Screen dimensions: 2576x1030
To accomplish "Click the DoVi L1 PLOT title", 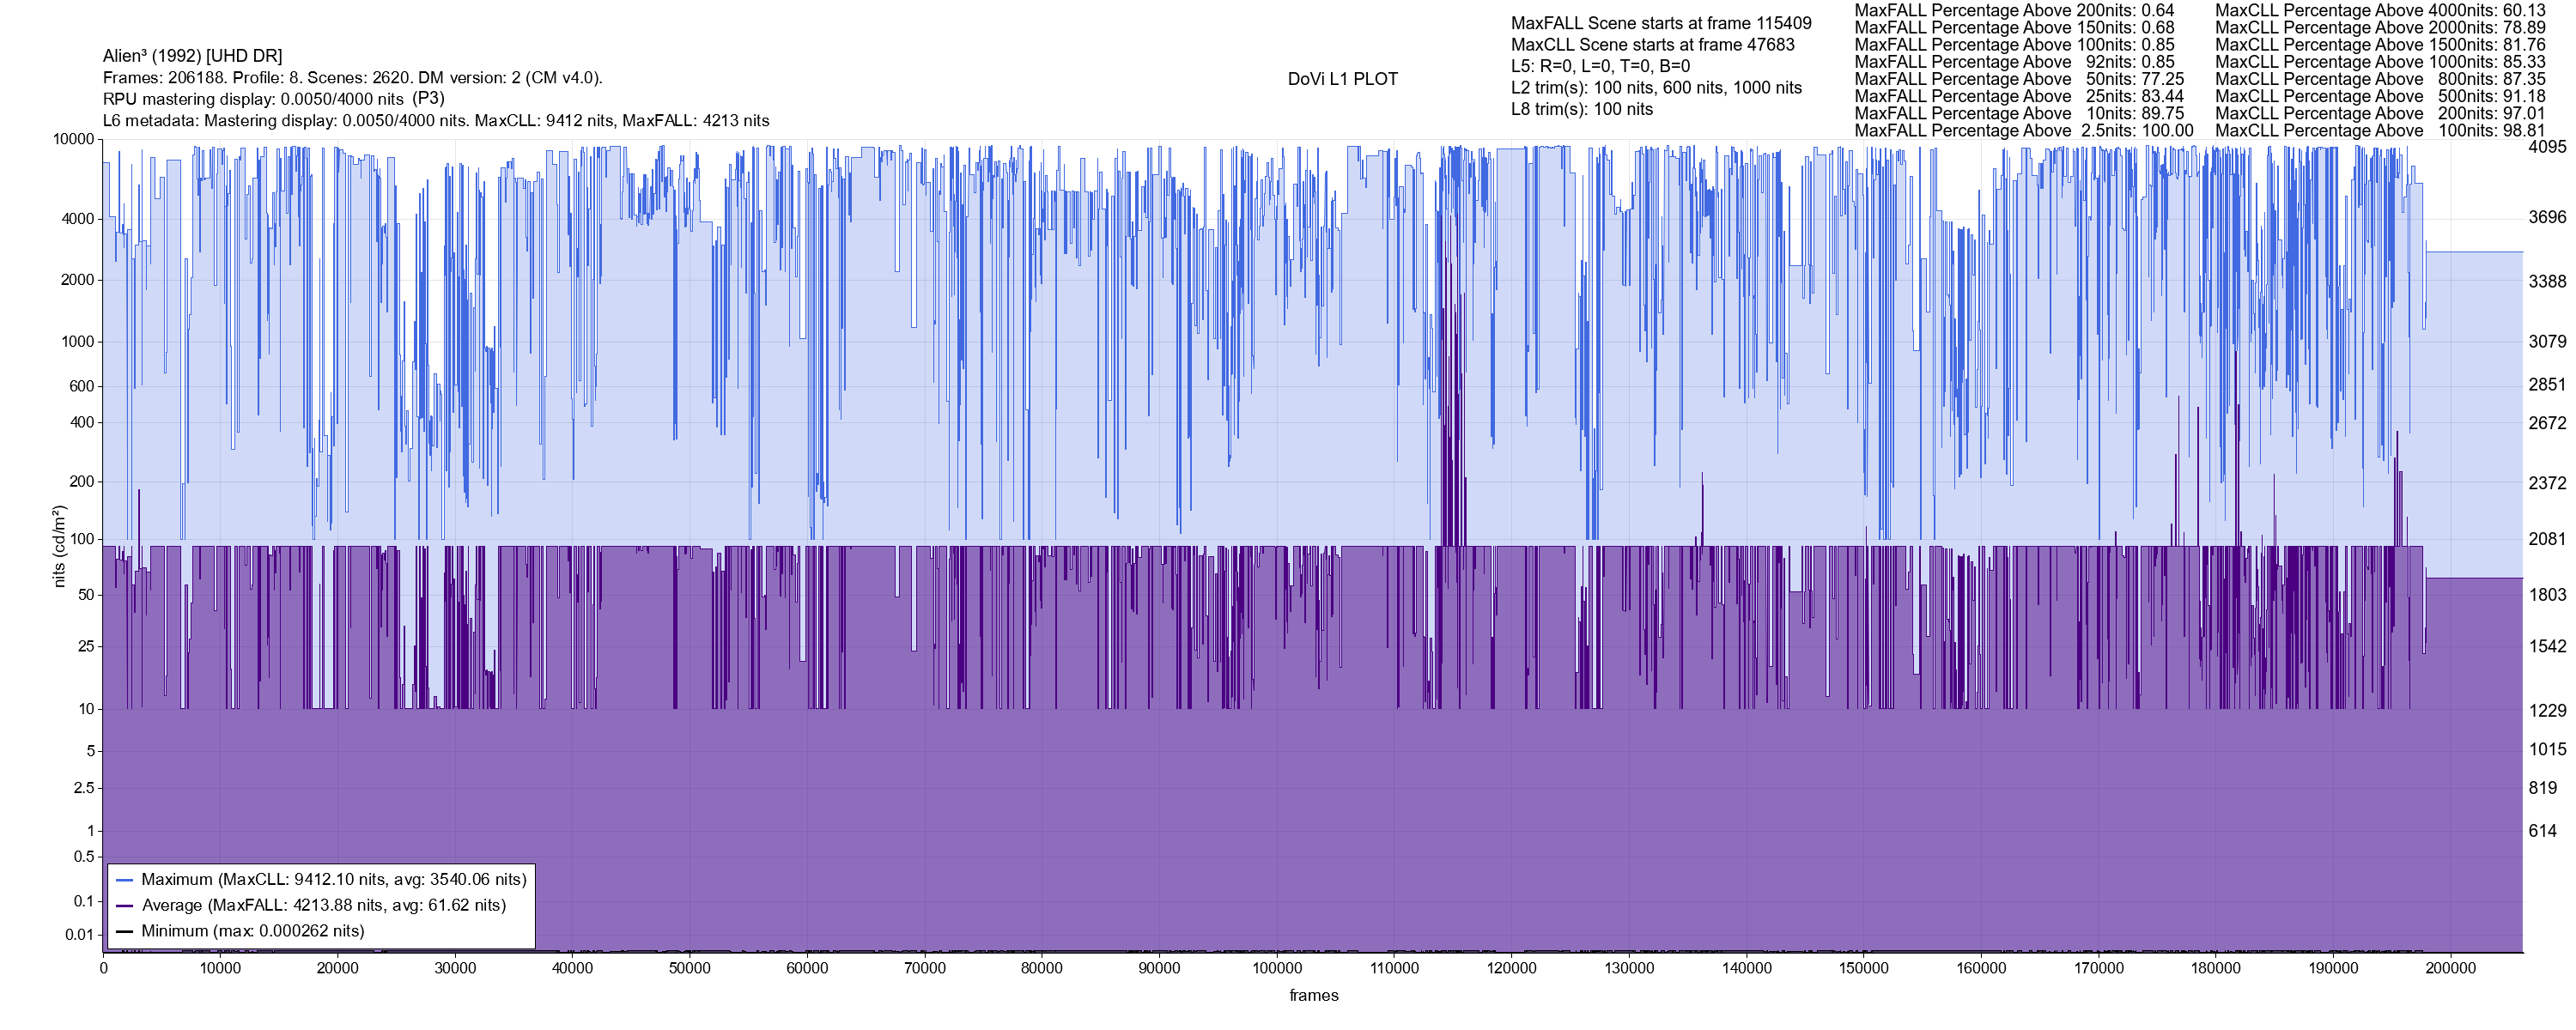I will [x=1342, y=79].
